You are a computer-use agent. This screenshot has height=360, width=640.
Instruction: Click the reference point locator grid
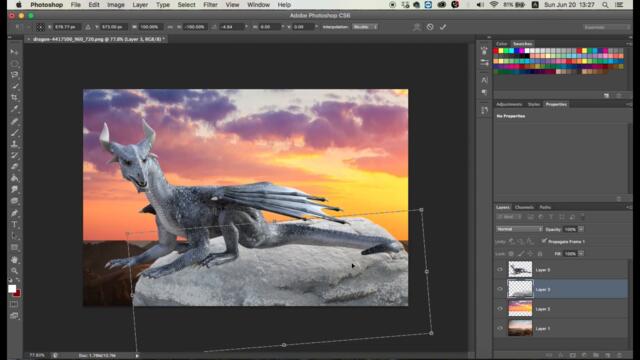click(40, 27)
